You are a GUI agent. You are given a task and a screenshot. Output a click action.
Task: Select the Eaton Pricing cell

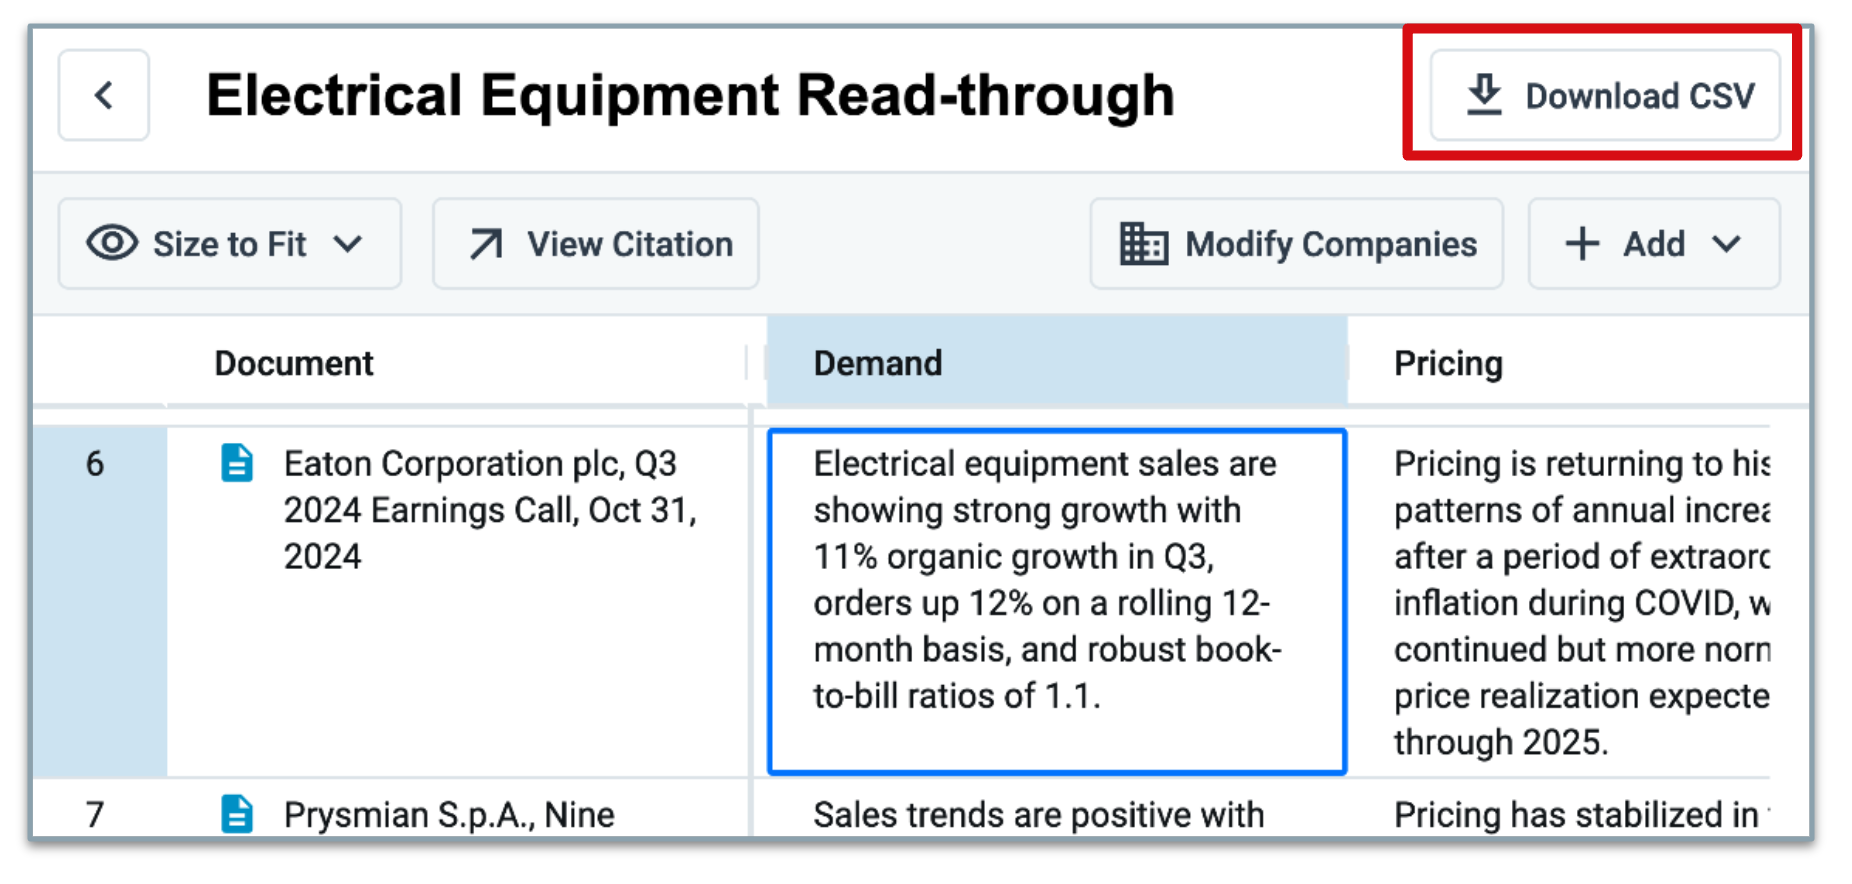pyautogui.click(x=1580, y=602)
